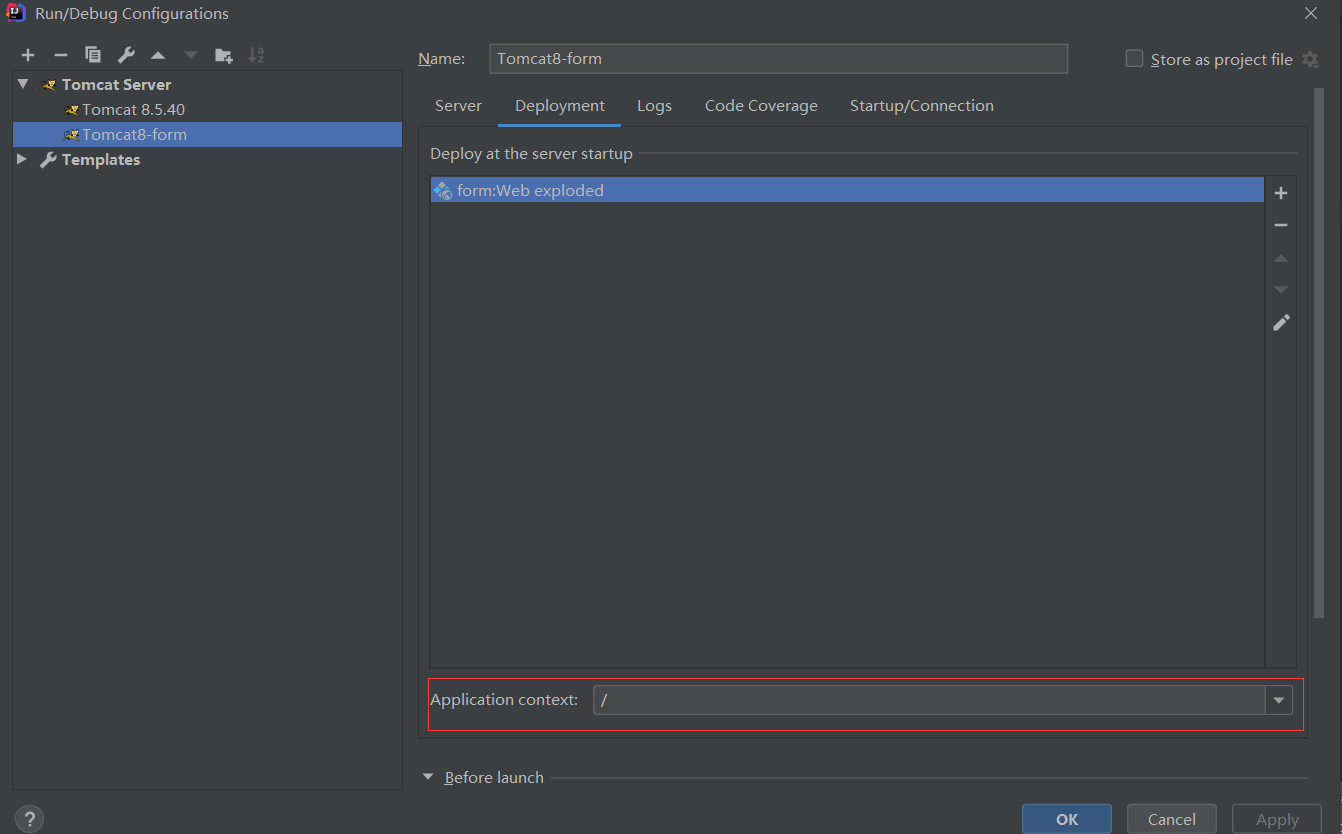Screen dimensions: 1342x834
Task: Collapse the Tomcat Server tree node
Action: pyautogui.click(x=22, y=84)
